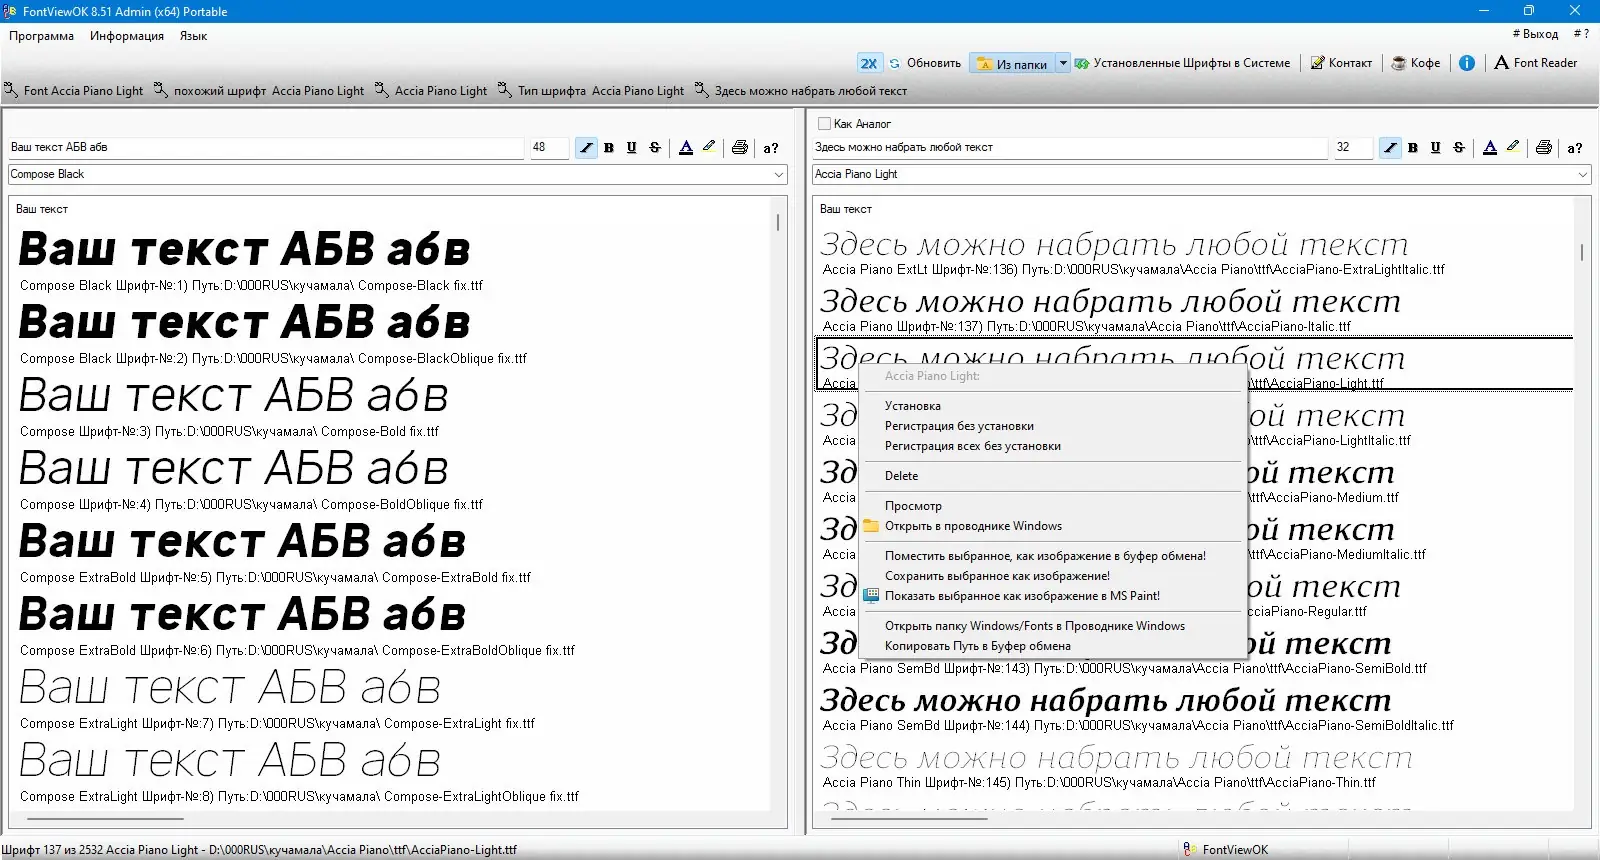This screenshot has height=860, width=1600.
Task: Pick font color in left pane
Action: tap(686, 148)
